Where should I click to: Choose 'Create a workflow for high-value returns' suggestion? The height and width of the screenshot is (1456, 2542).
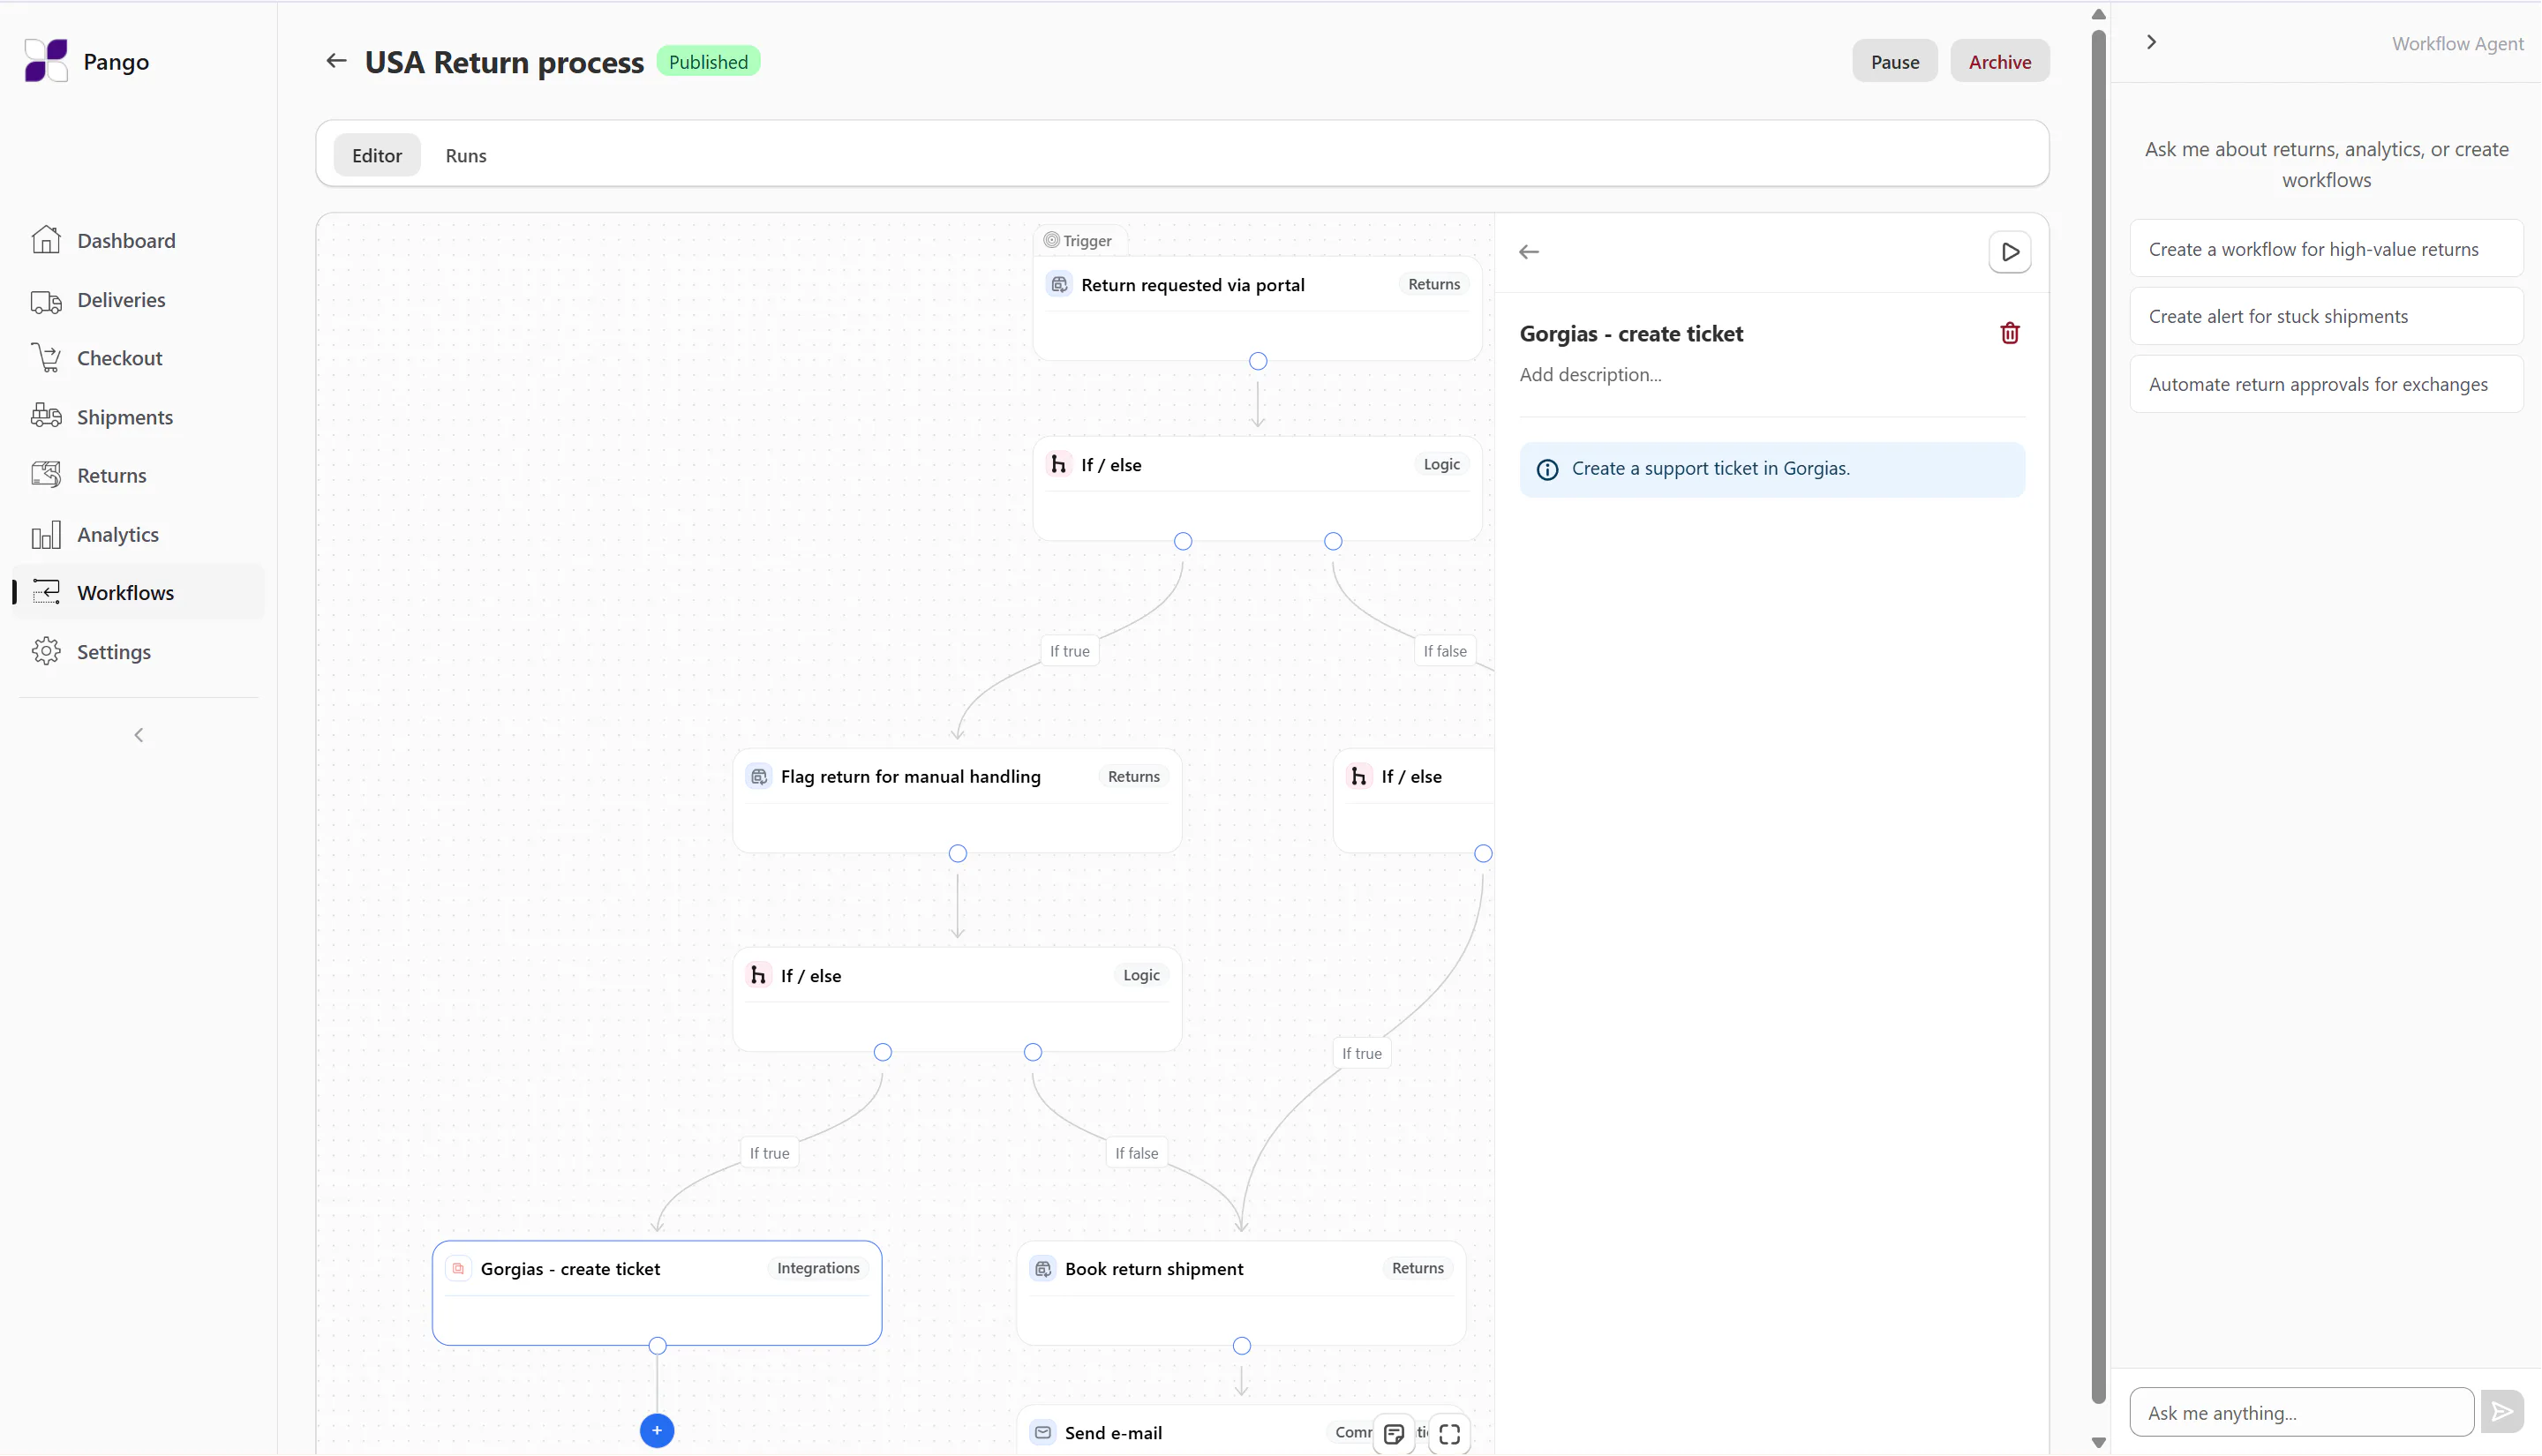pos(2325,249)
